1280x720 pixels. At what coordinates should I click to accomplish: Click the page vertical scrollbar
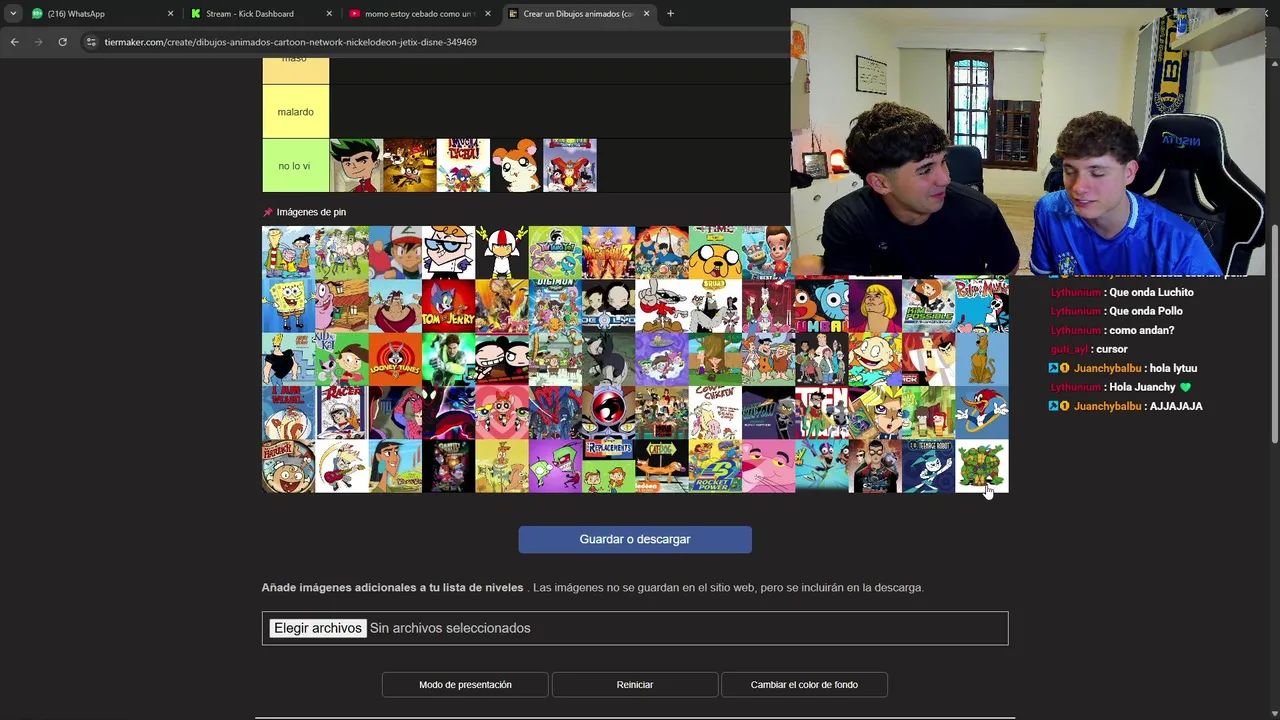[1274, 335]
